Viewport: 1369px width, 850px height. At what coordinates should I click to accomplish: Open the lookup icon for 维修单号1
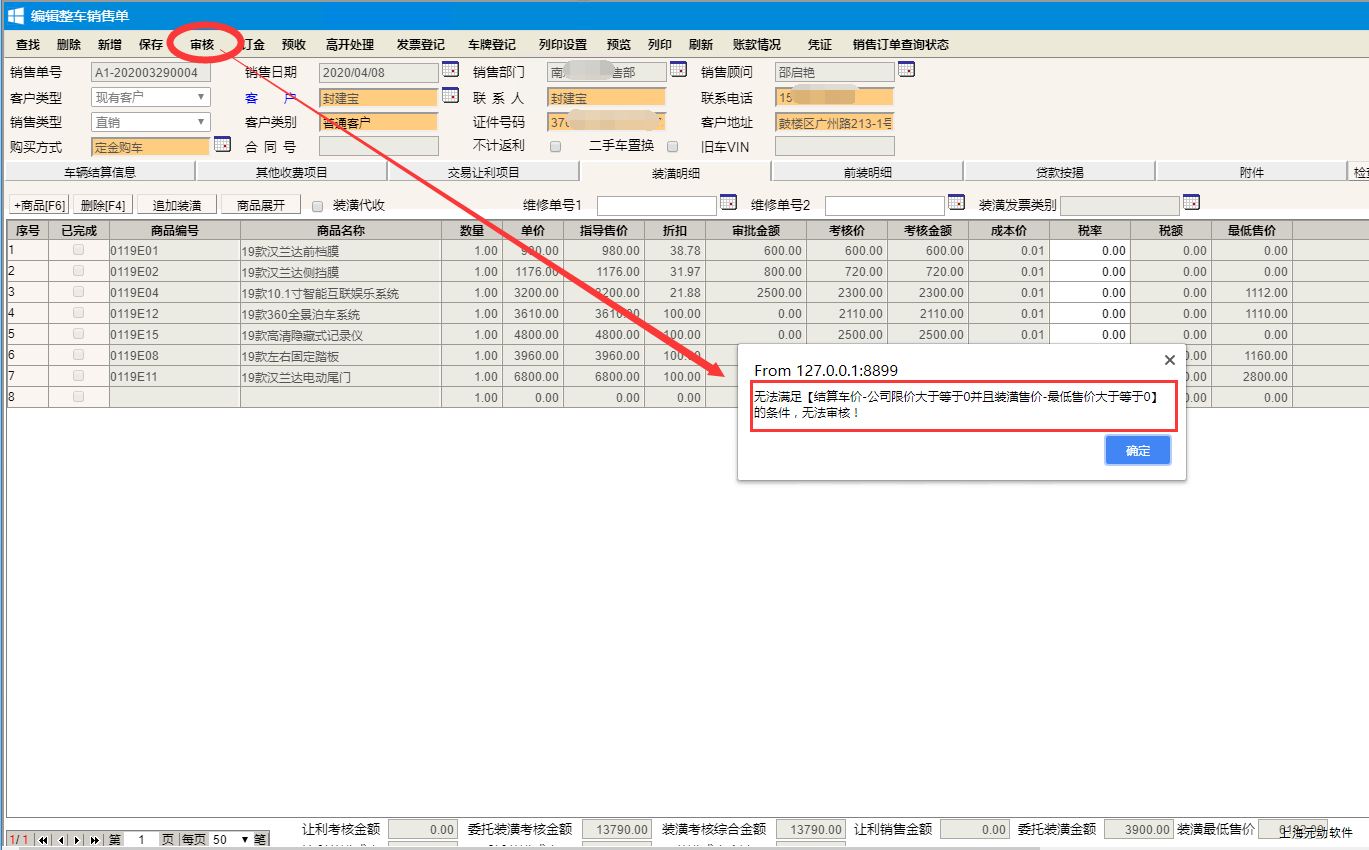[728, 203]
